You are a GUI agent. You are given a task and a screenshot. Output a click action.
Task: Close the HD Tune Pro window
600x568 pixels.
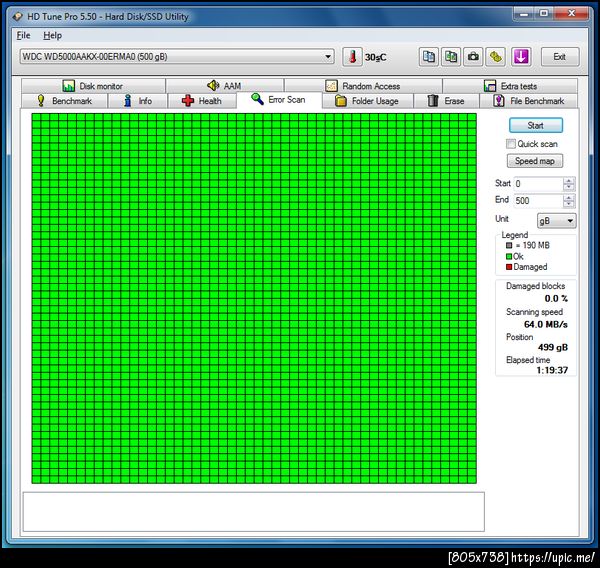point(571,13)
